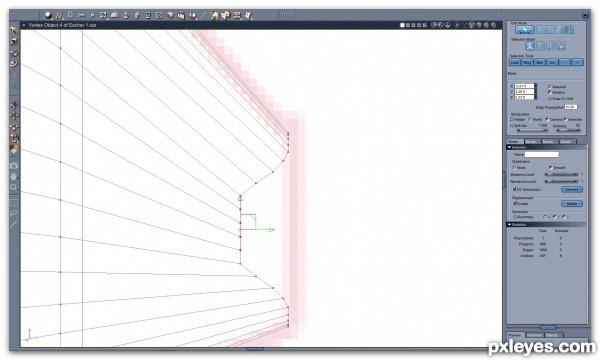This screenshot has width=600, height=360.
Task: Toggle the Soft Sel checkbox
Action: click(512, 125)
